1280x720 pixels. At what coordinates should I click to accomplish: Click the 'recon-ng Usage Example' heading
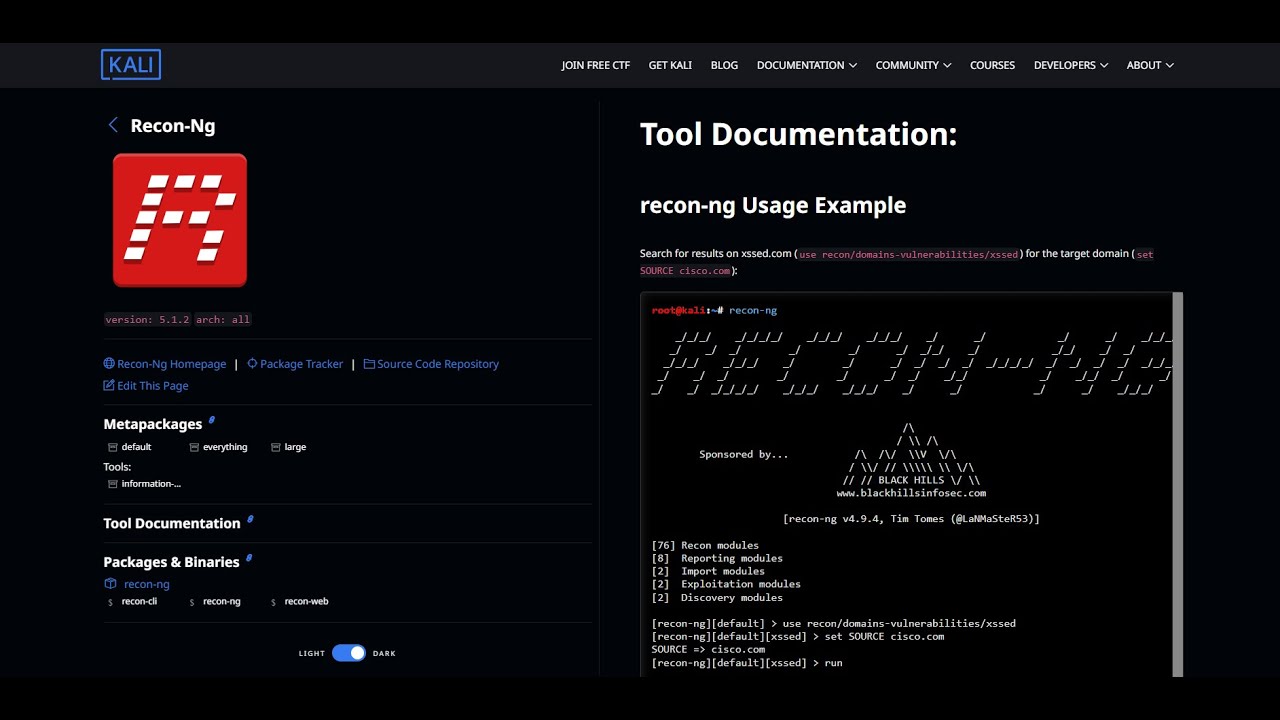pyautogui.click(x=773, y=205)
